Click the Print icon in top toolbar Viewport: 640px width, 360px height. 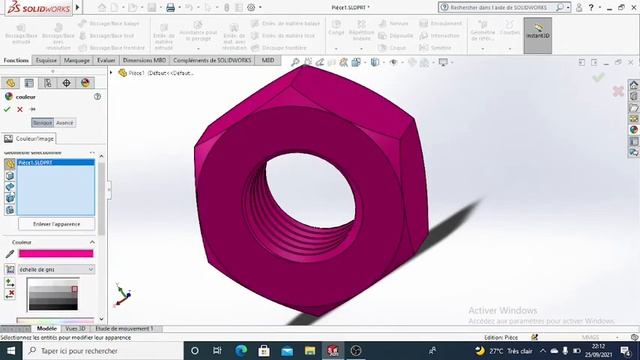170,7
